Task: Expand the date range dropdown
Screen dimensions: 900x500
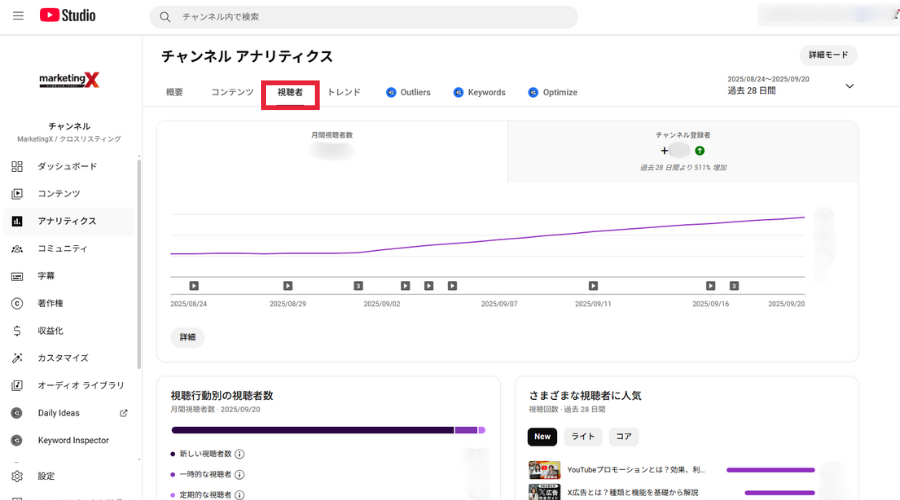Action: coord(849,86)
